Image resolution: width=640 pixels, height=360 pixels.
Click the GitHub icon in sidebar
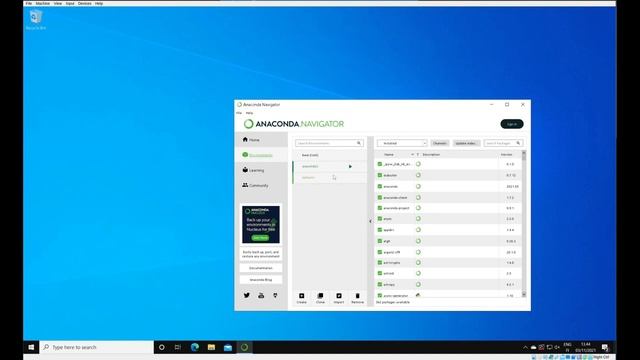click(x=276, y=295)
